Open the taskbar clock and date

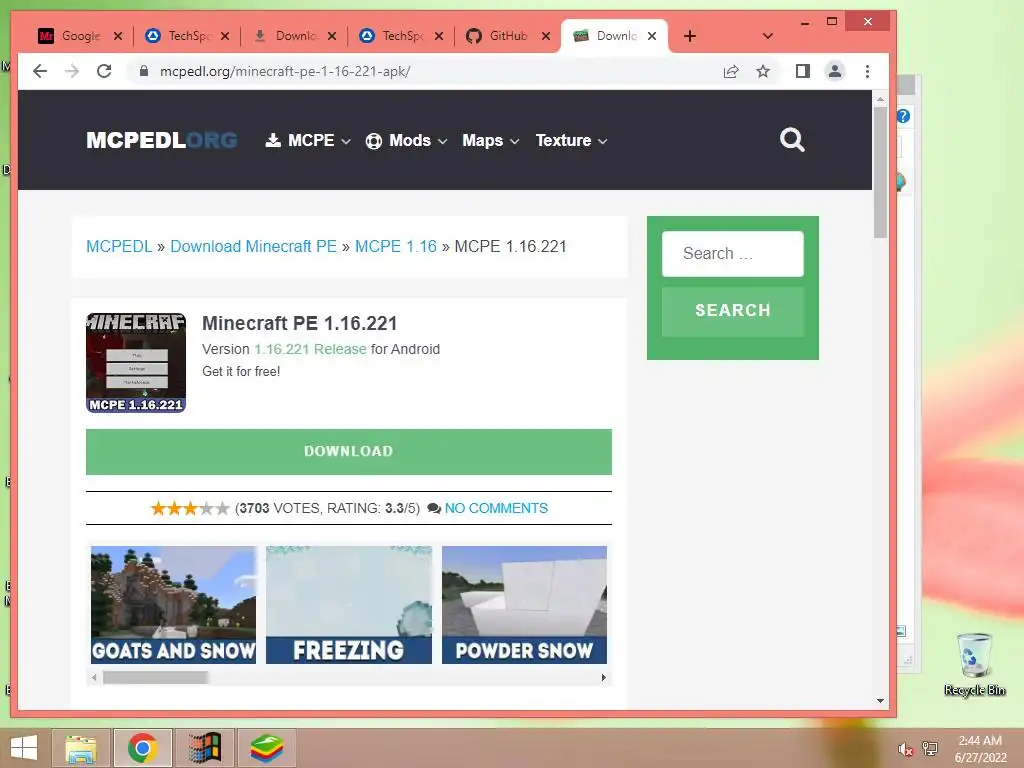[x=980, y=749]
